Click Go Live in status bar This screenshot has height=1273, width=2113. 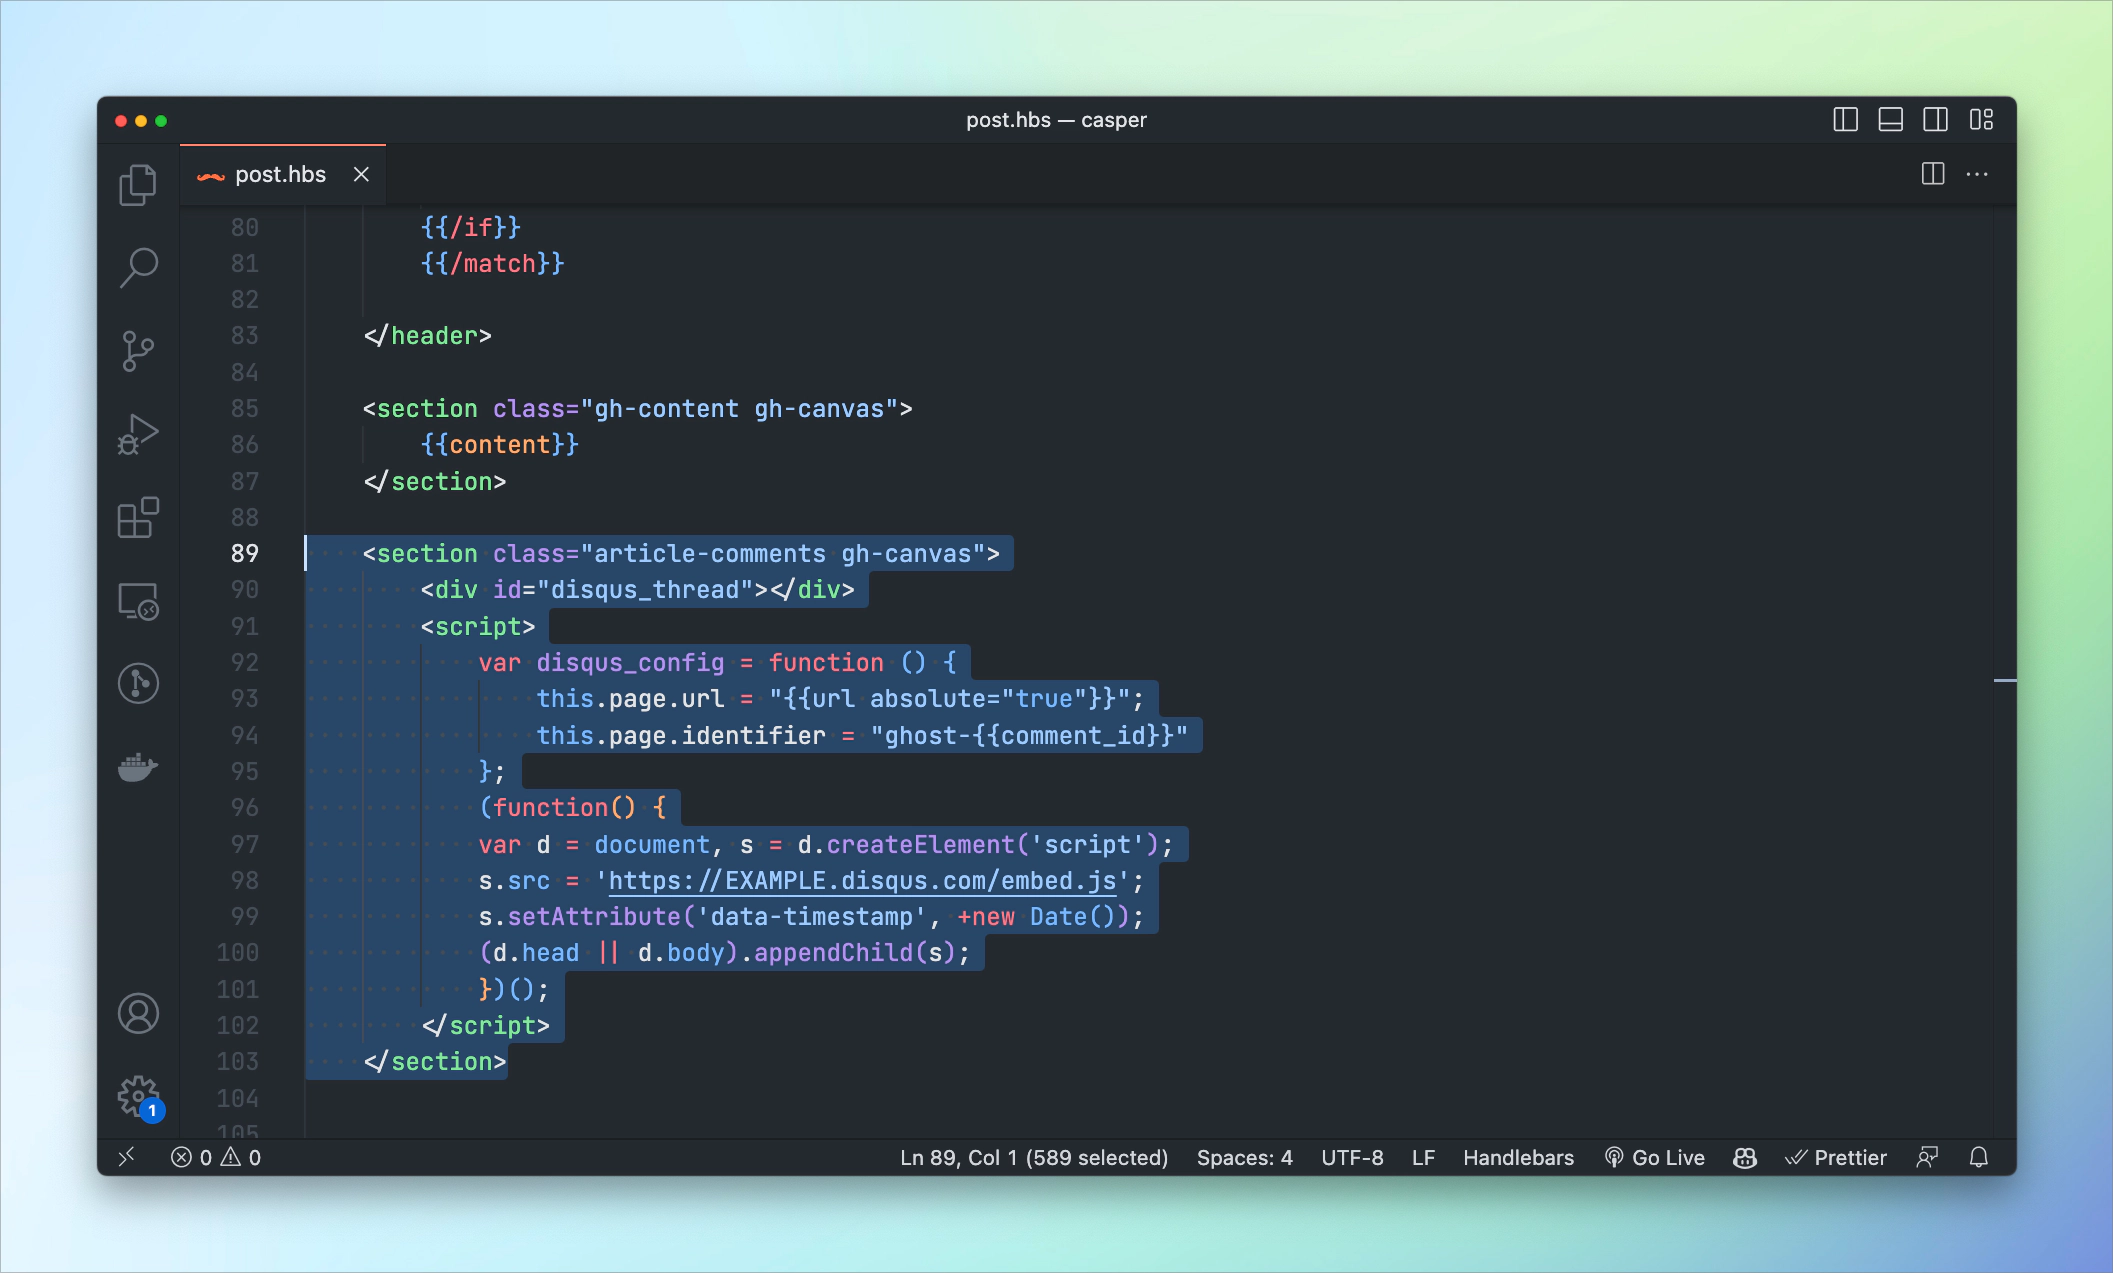pos(1654,1157)
